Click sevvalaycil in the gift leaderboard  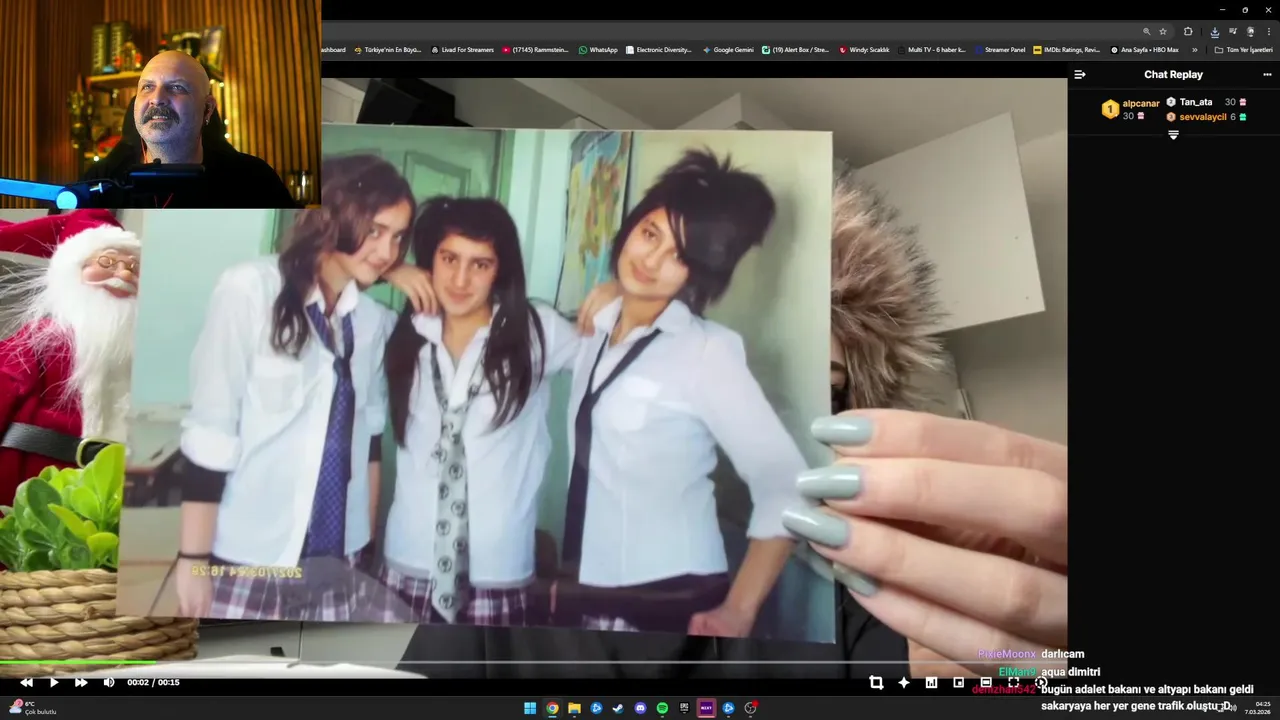[x=1203, y=117]
